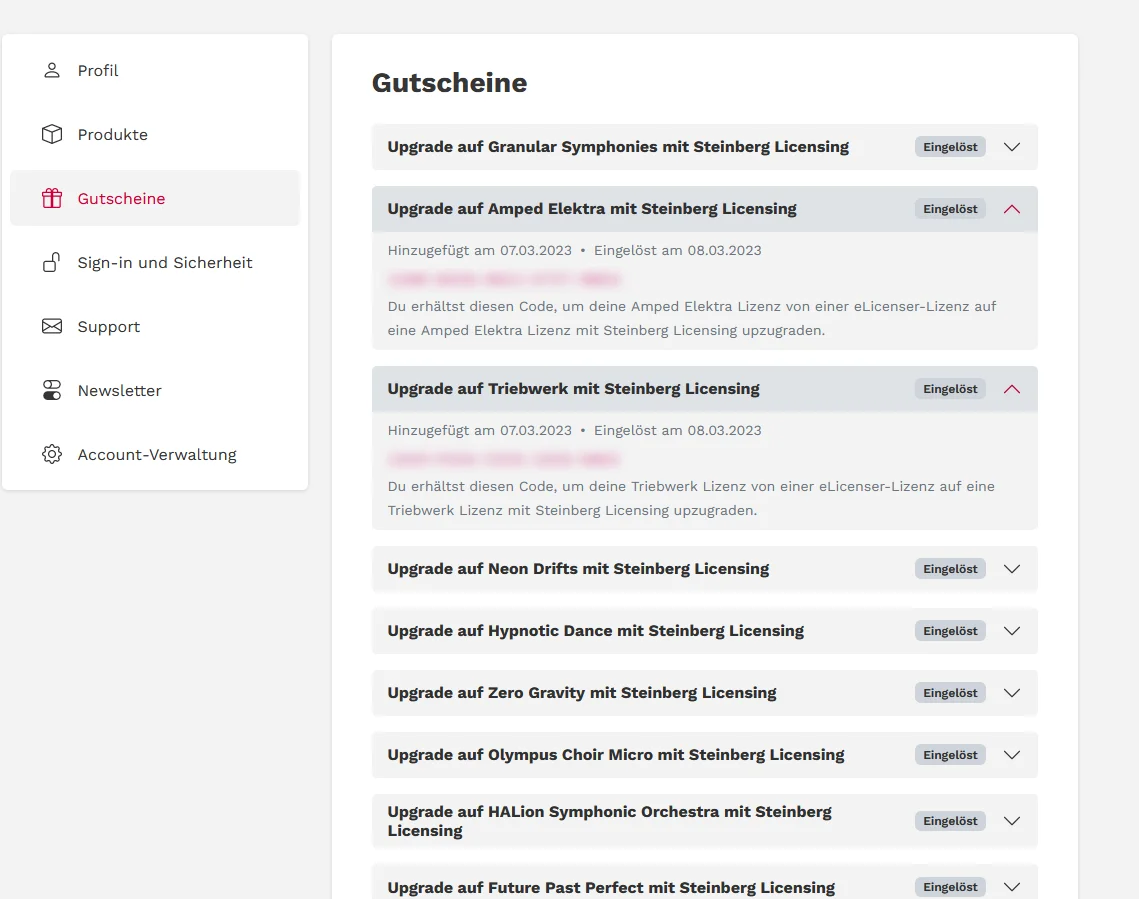The height and width of the screenshot is (899, 1139).
Task: Click the Eingelöst badge for Granular Symphonies
Action: (x=950, y=147)
